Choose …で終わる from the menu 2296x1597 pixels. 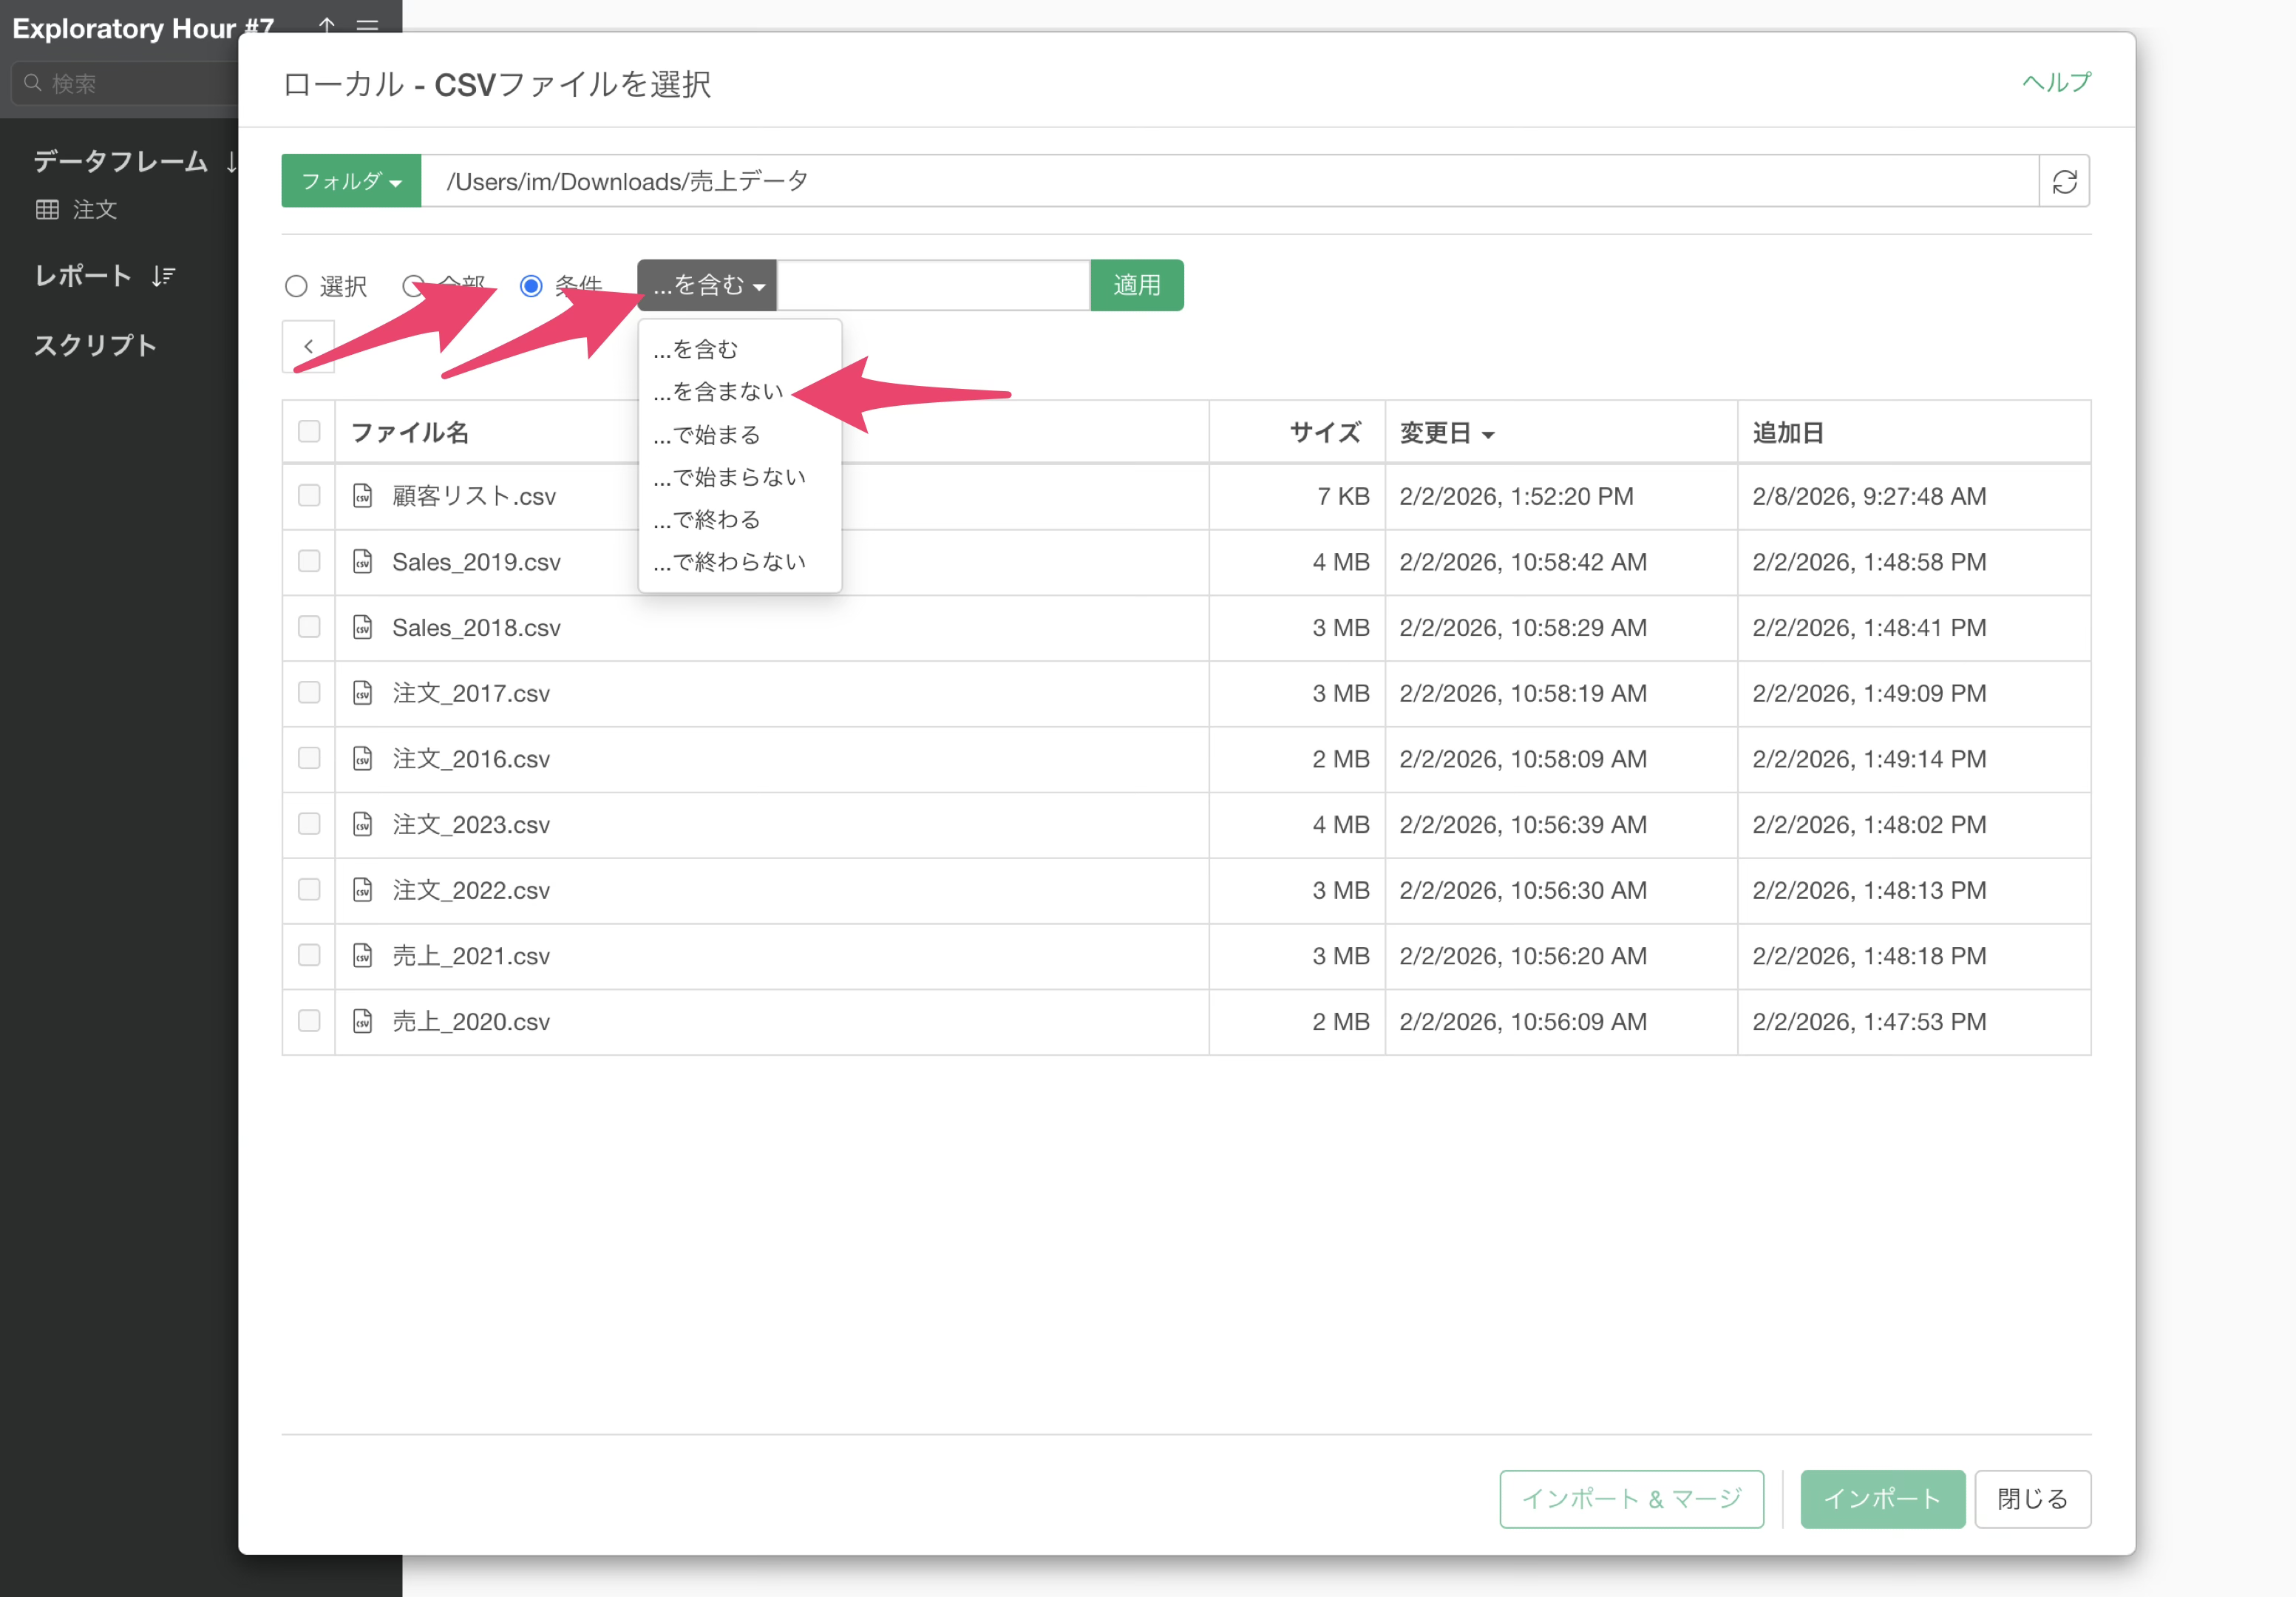(707, 520)
